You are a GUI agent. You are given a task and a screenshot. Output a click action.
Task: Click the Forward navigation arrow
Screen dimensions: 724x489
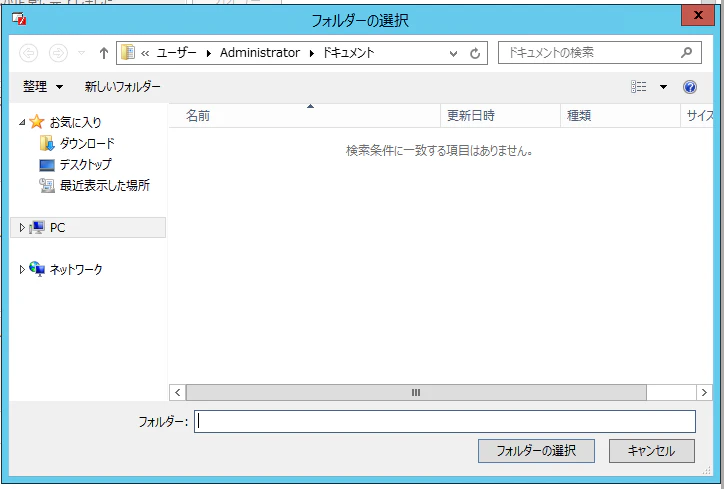58,53
